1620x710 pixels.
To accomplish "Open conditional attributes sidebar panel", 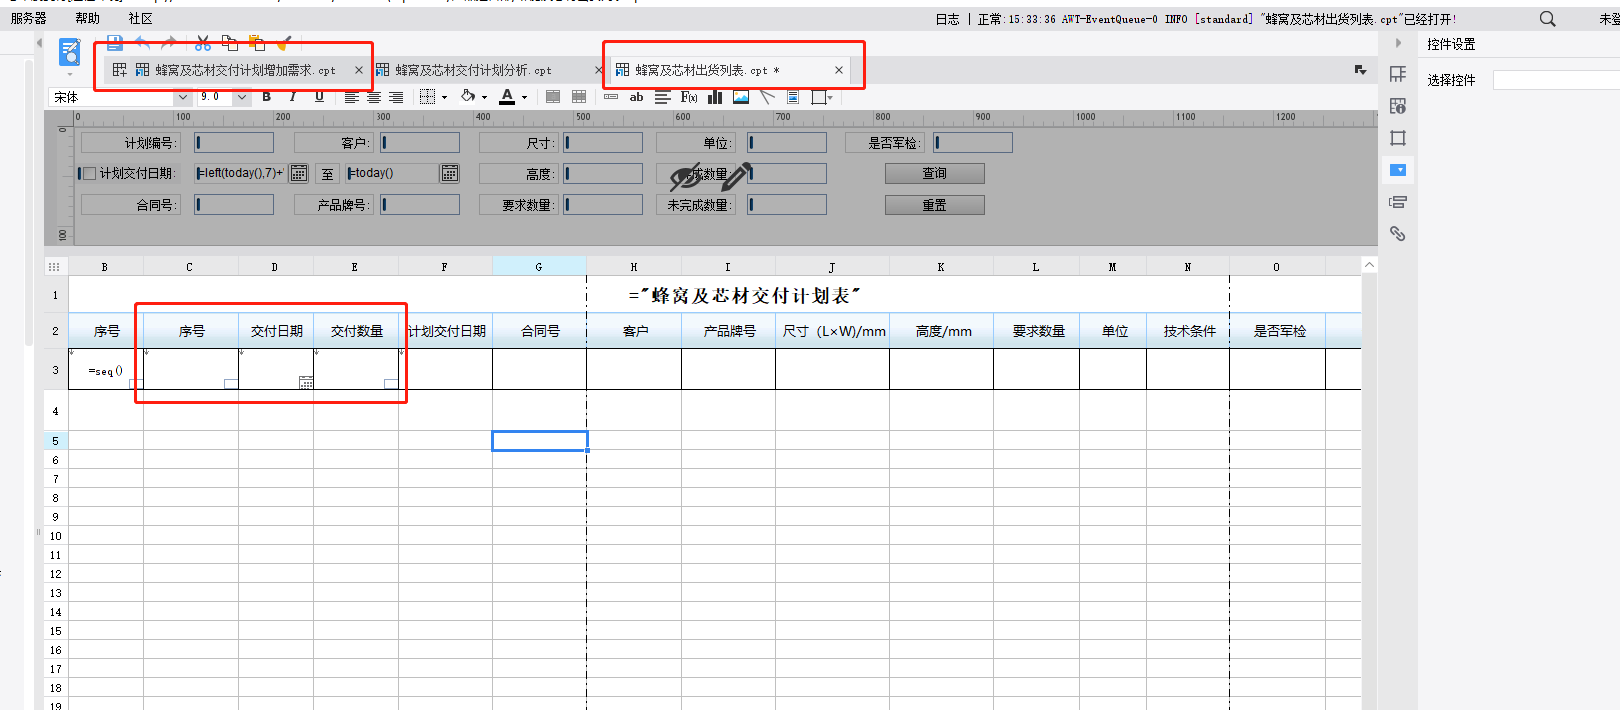I will pyautogui.click(x=1398, y=202).
